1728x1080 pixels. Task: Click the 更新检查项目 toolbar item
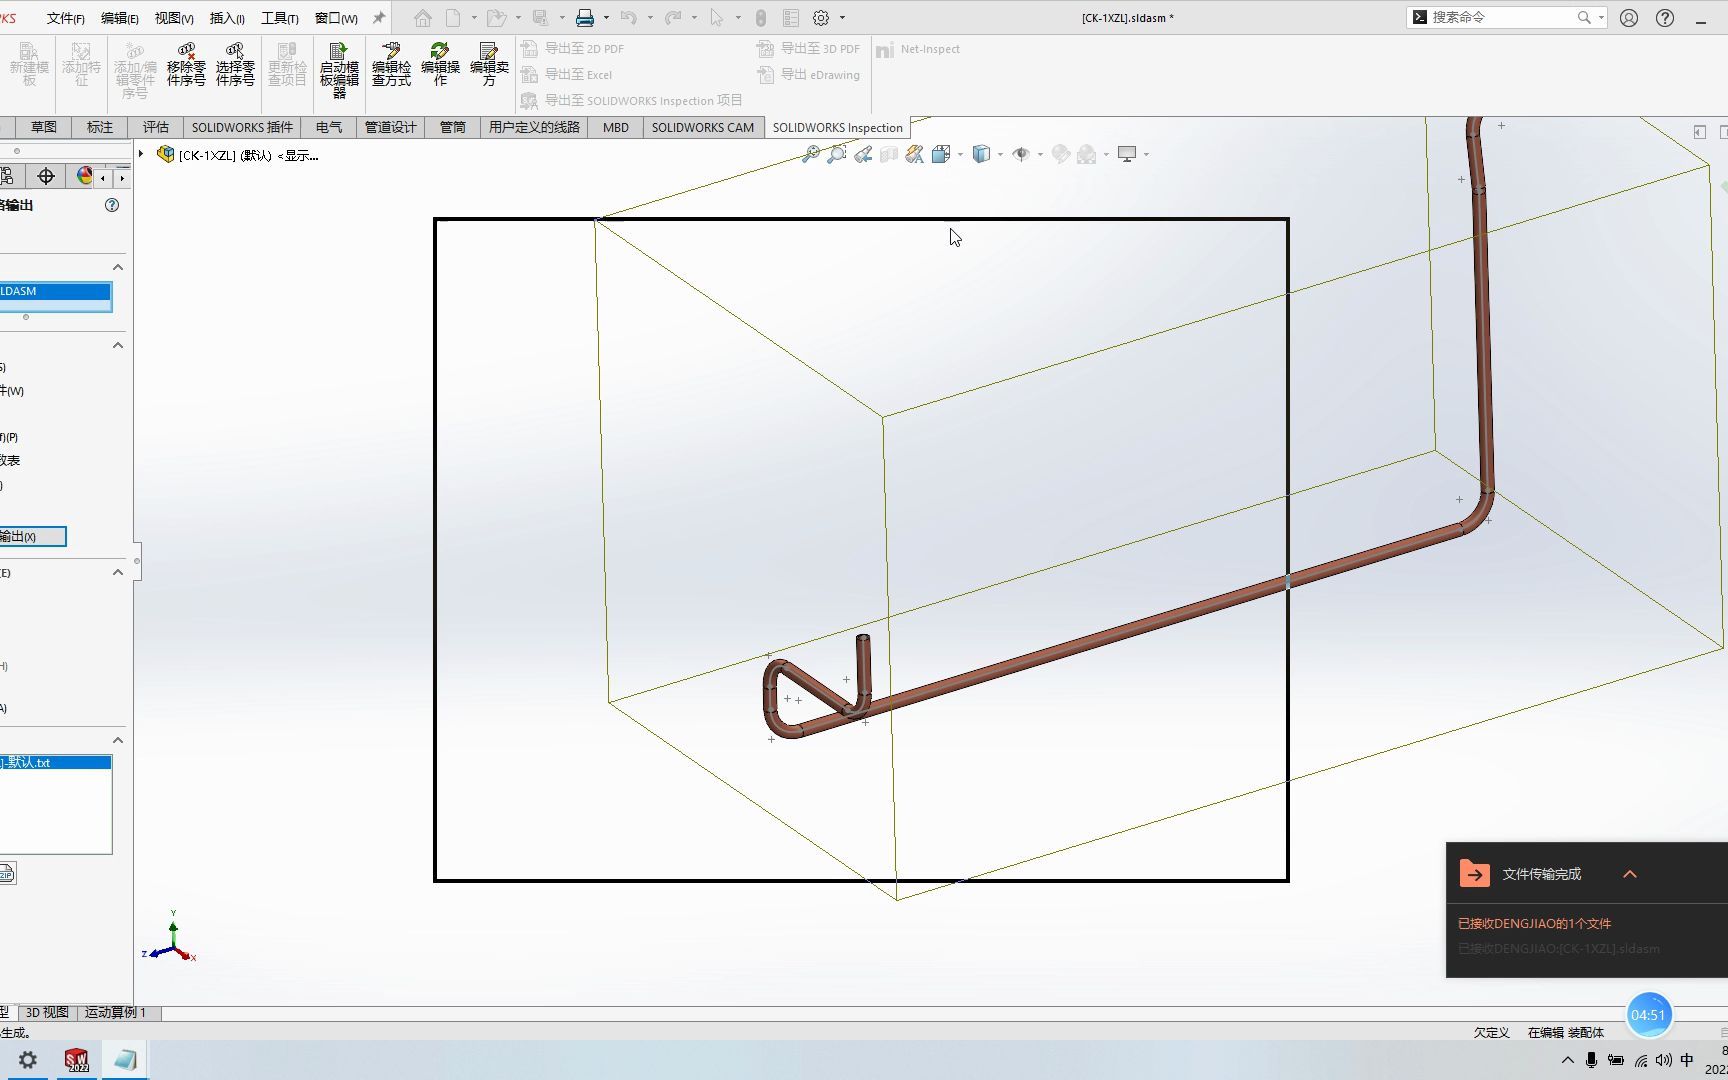[286, 65]
